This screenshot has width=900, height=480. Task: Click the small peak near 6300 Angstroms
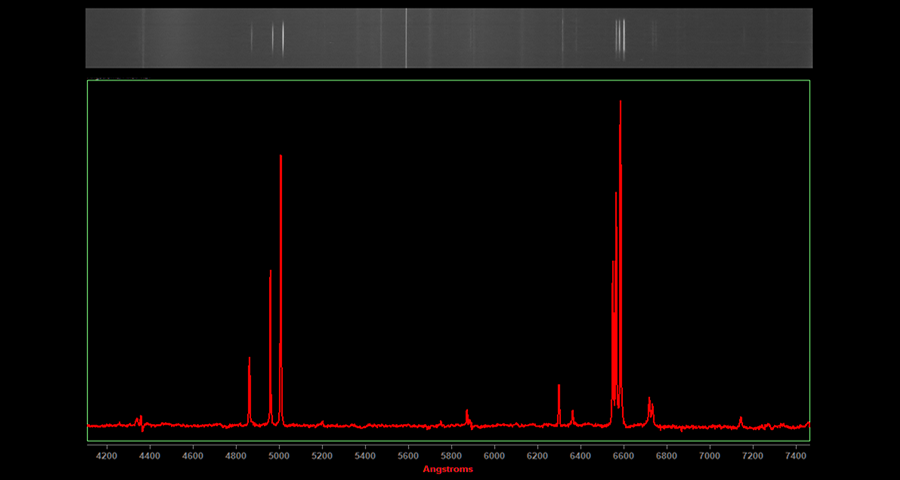559,388
